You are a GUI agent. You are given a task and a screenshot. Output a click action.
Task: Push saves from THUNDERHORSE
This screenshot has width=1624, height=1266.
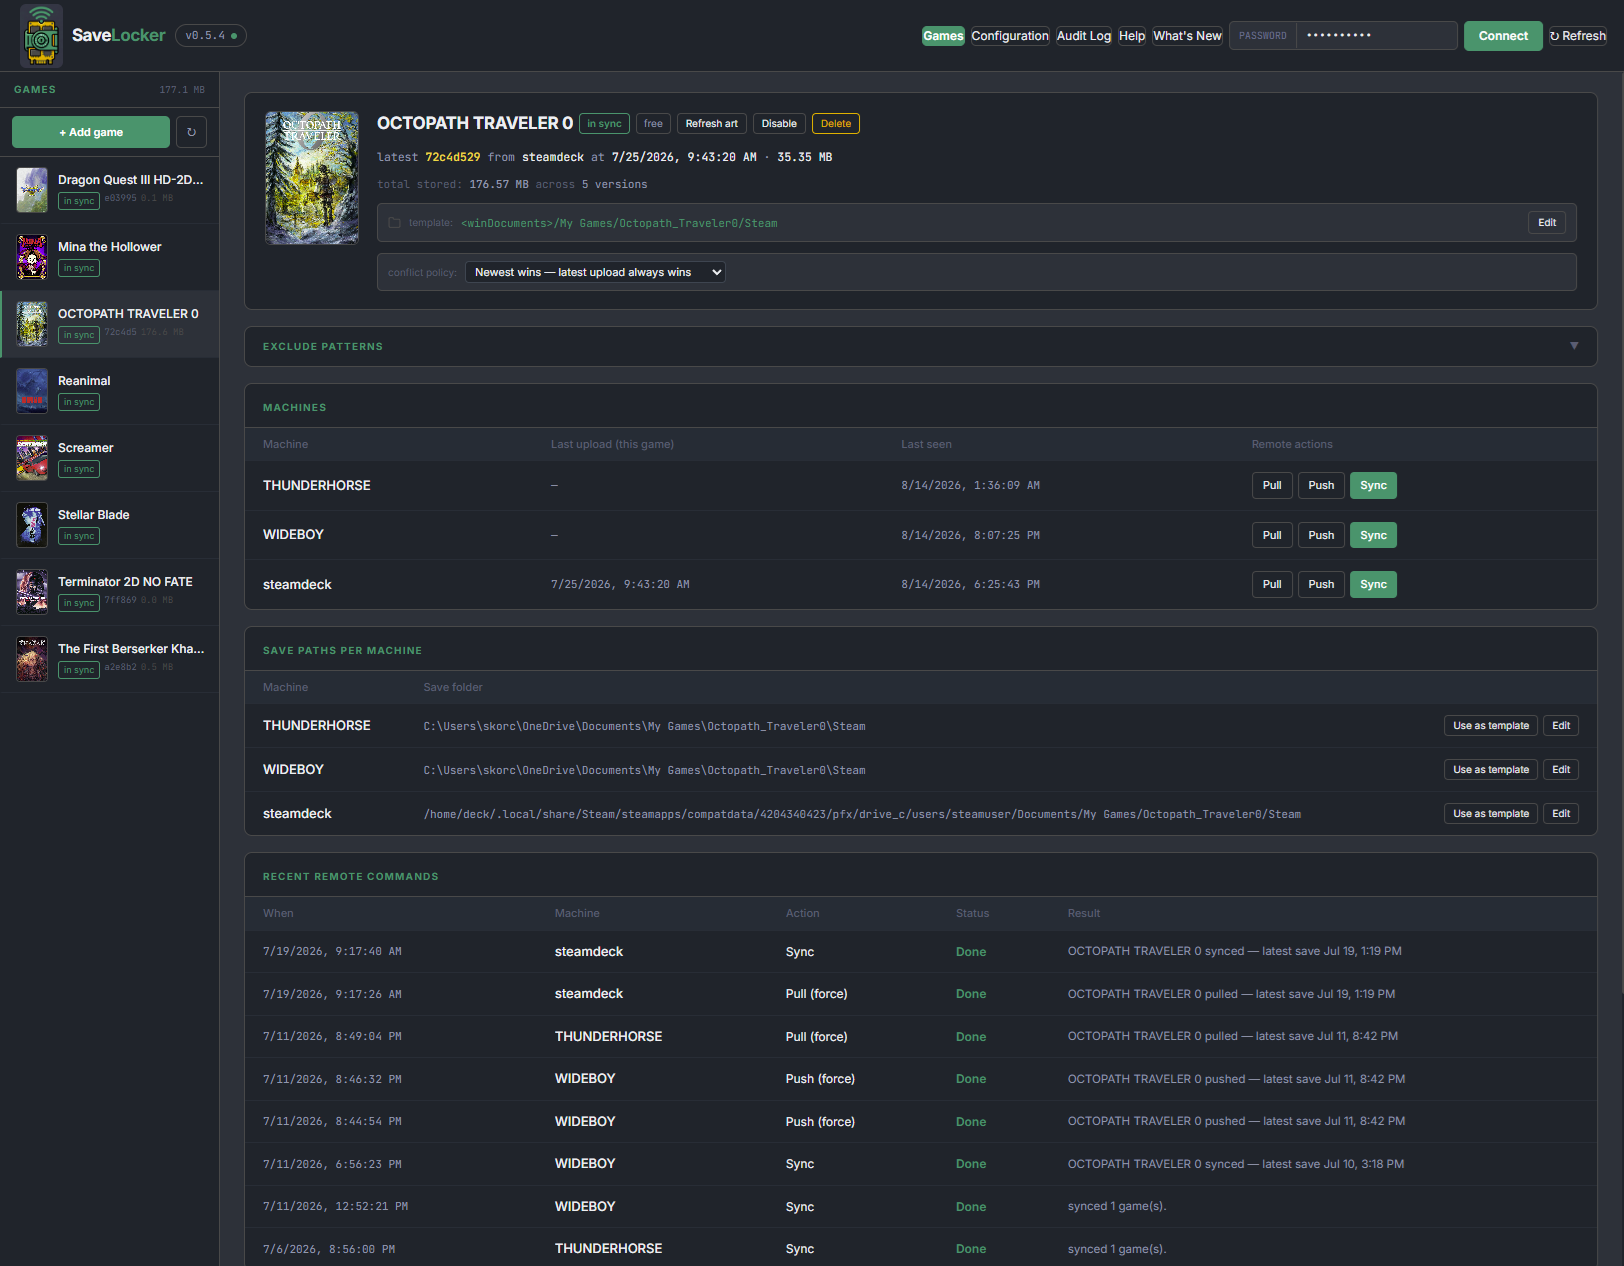[1321, 485]
